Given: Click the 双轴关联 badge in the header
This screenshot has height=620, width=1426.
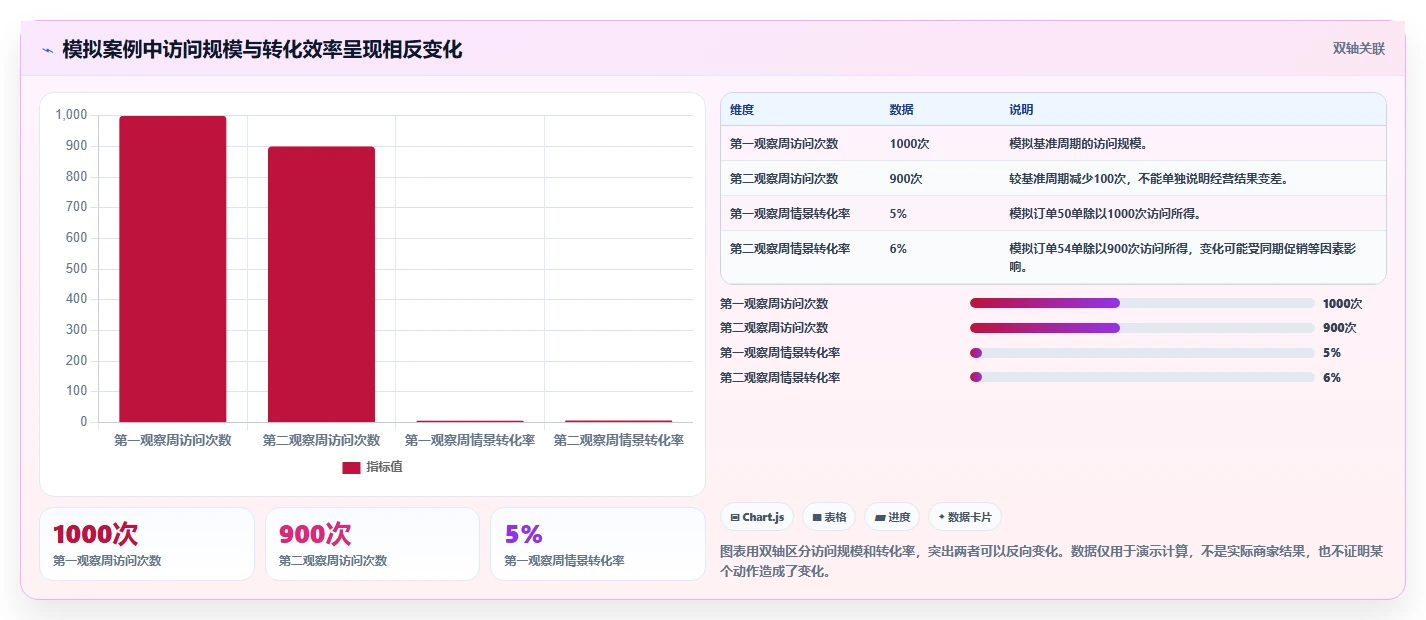Looking at the screenshot, I should (x=1359, y=48).
